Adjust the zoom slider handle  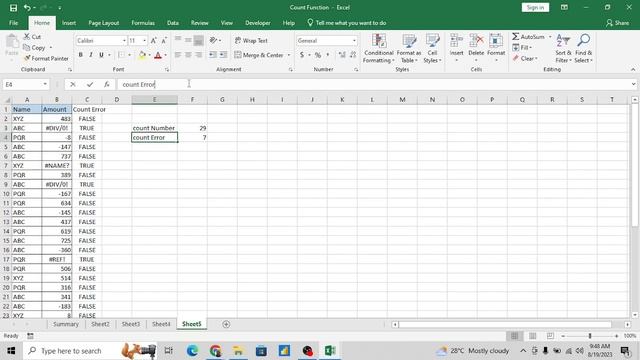click(x=589, y=336)
